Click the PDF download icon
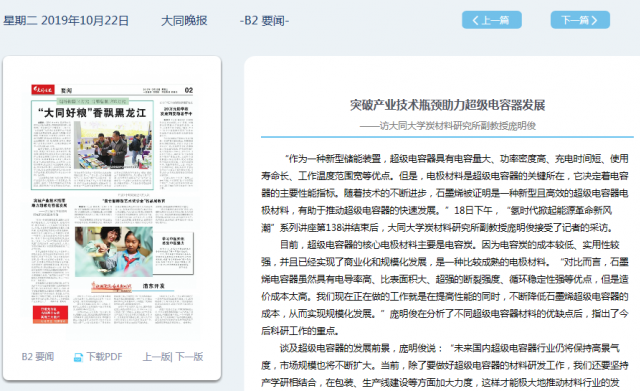This screenshot has height=391, width=640. point(78,358)
